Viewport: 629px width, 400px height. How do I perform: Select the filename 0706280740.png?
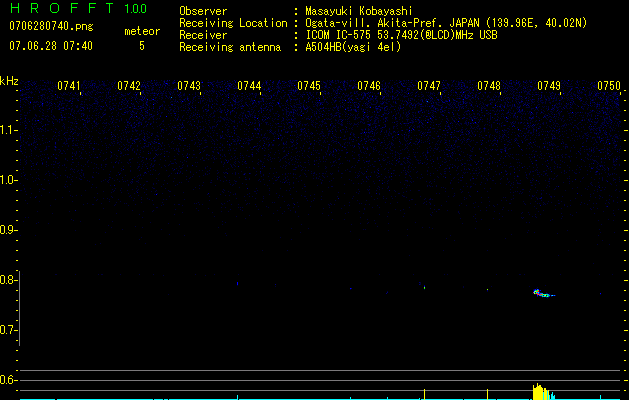51,26
